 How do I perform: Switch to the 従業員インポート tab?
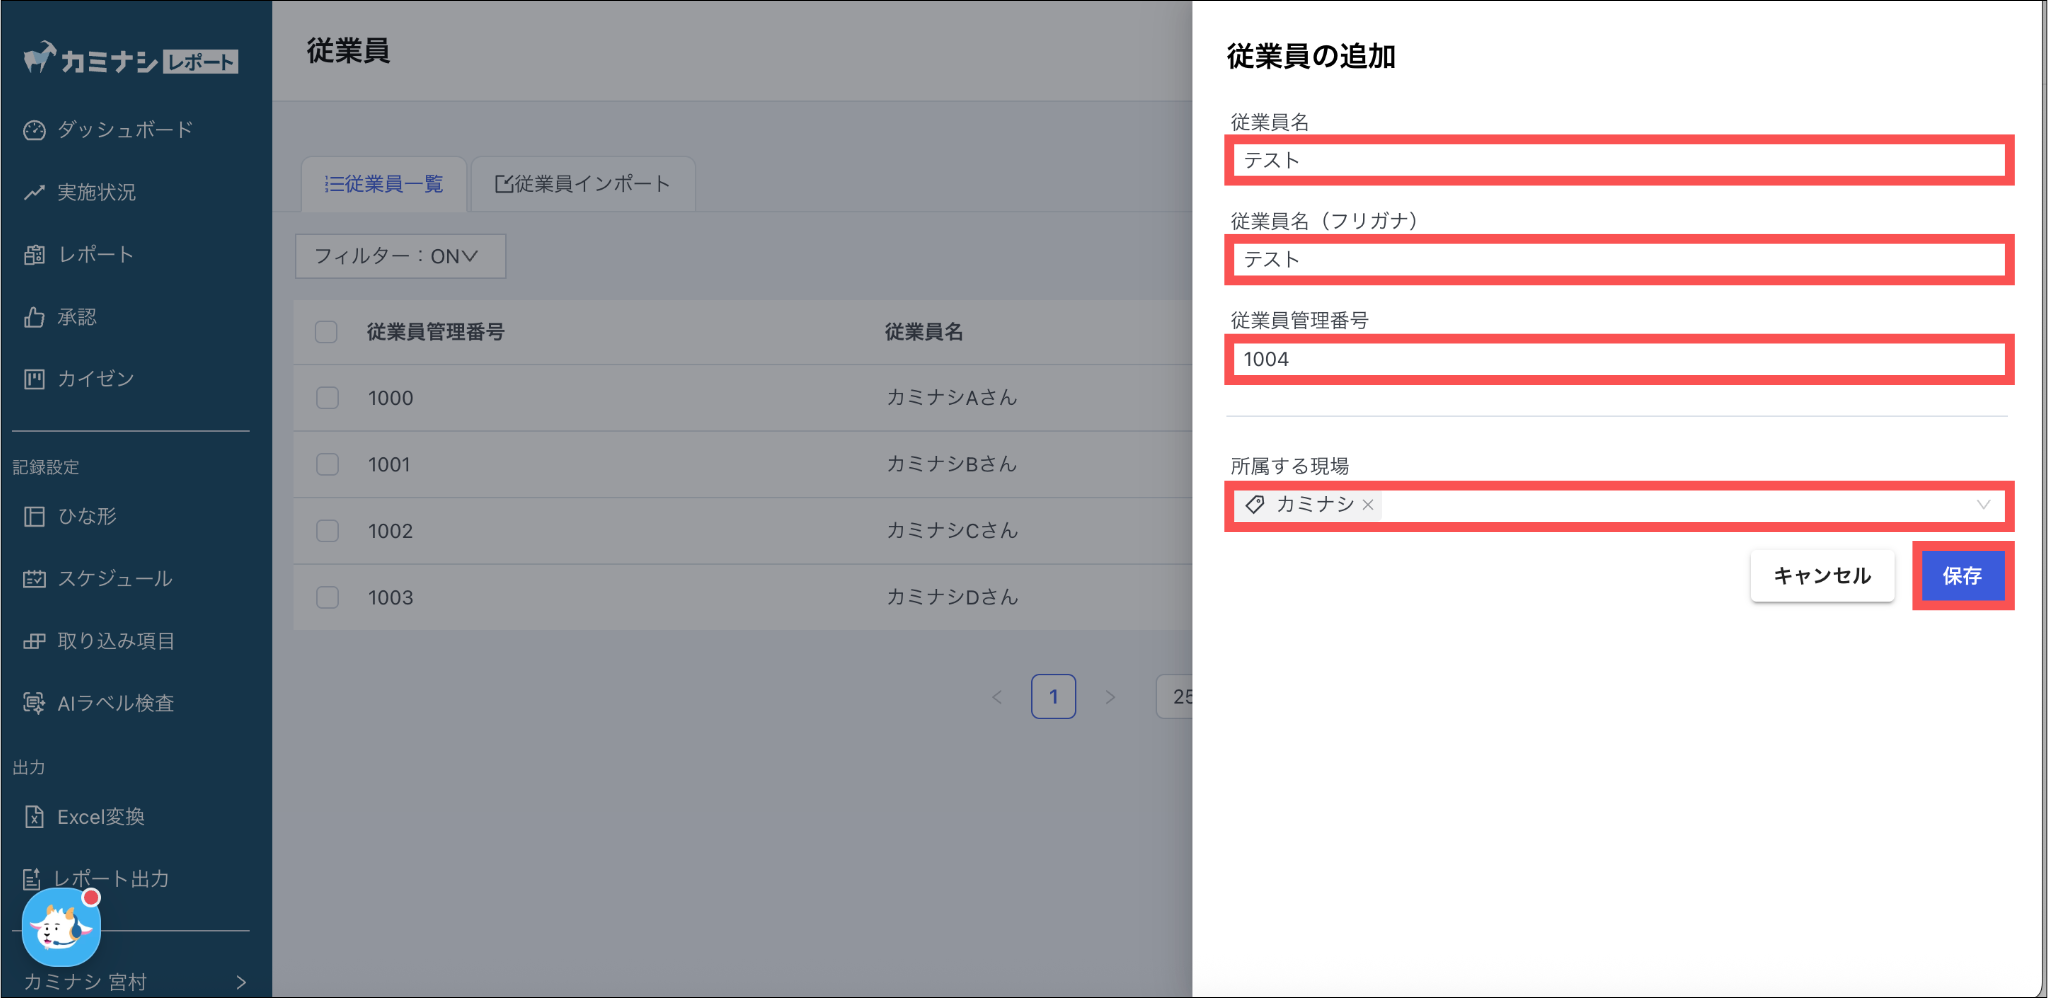[x=583, y=184]
